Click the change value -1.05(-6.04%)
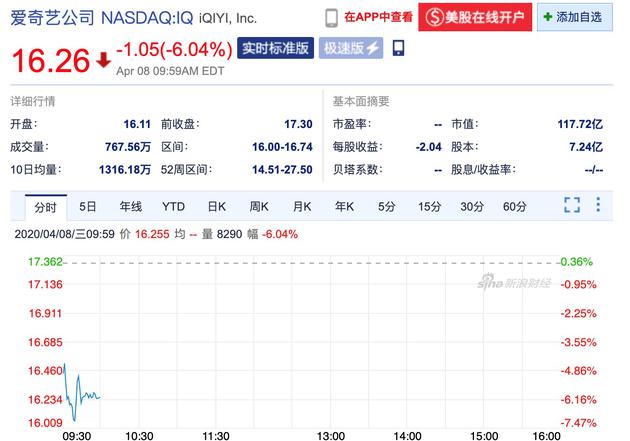 [174, 49]
